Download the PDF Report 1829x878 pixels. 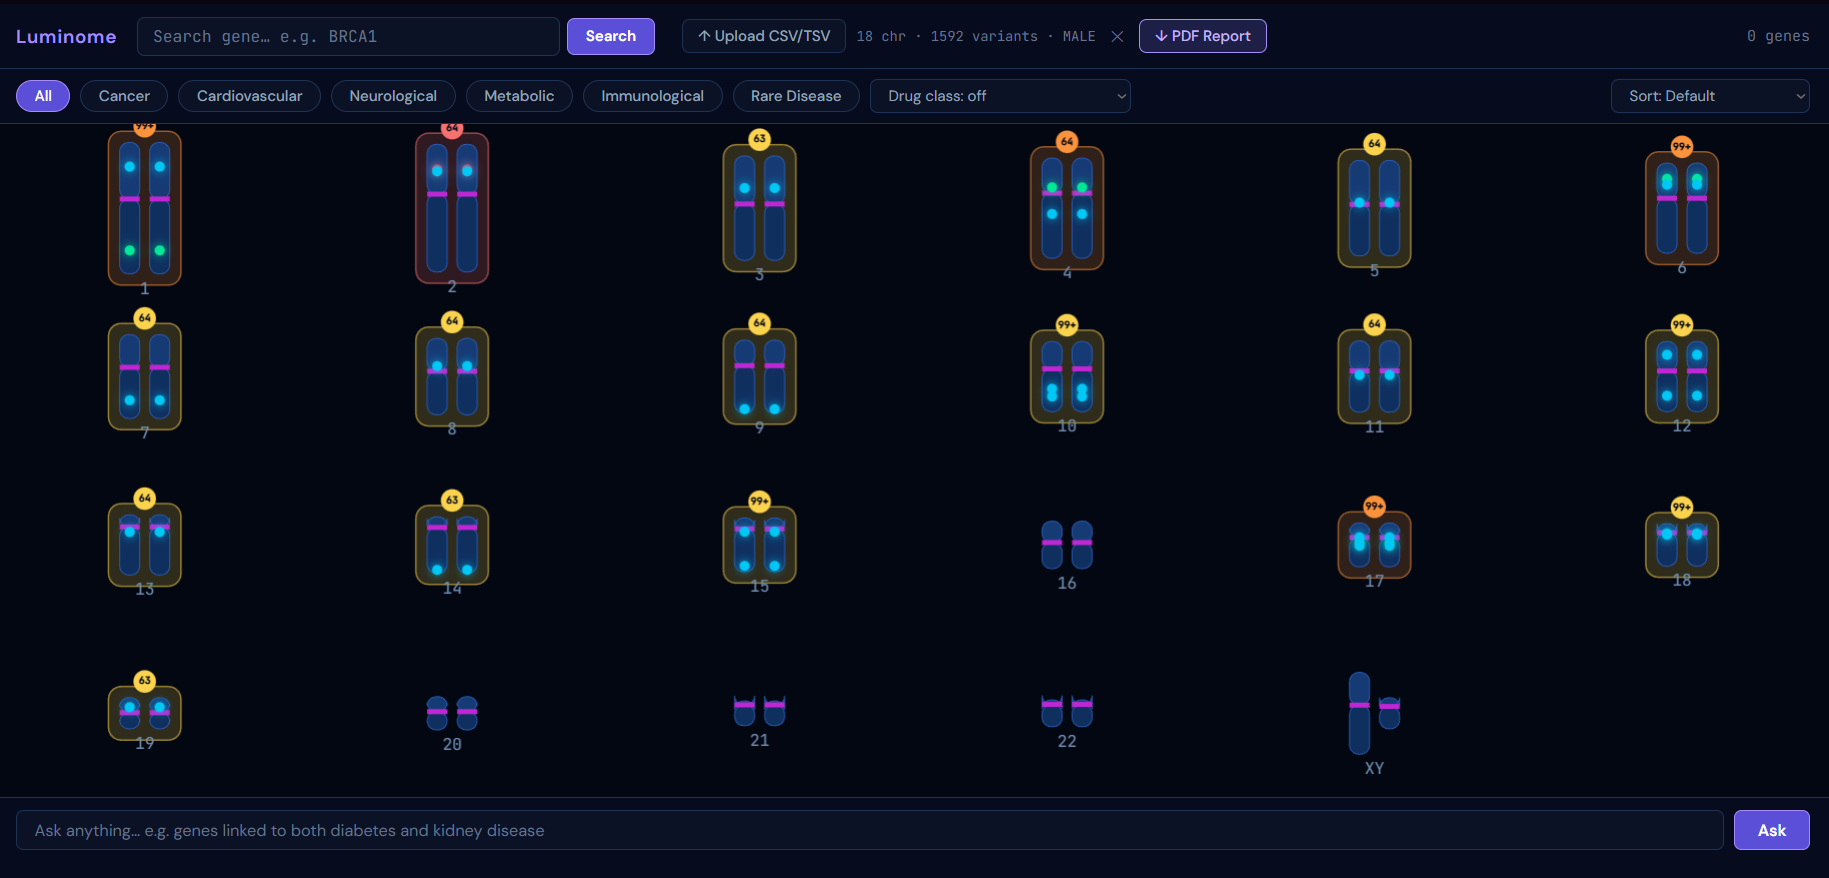(x=1203, y=36)
